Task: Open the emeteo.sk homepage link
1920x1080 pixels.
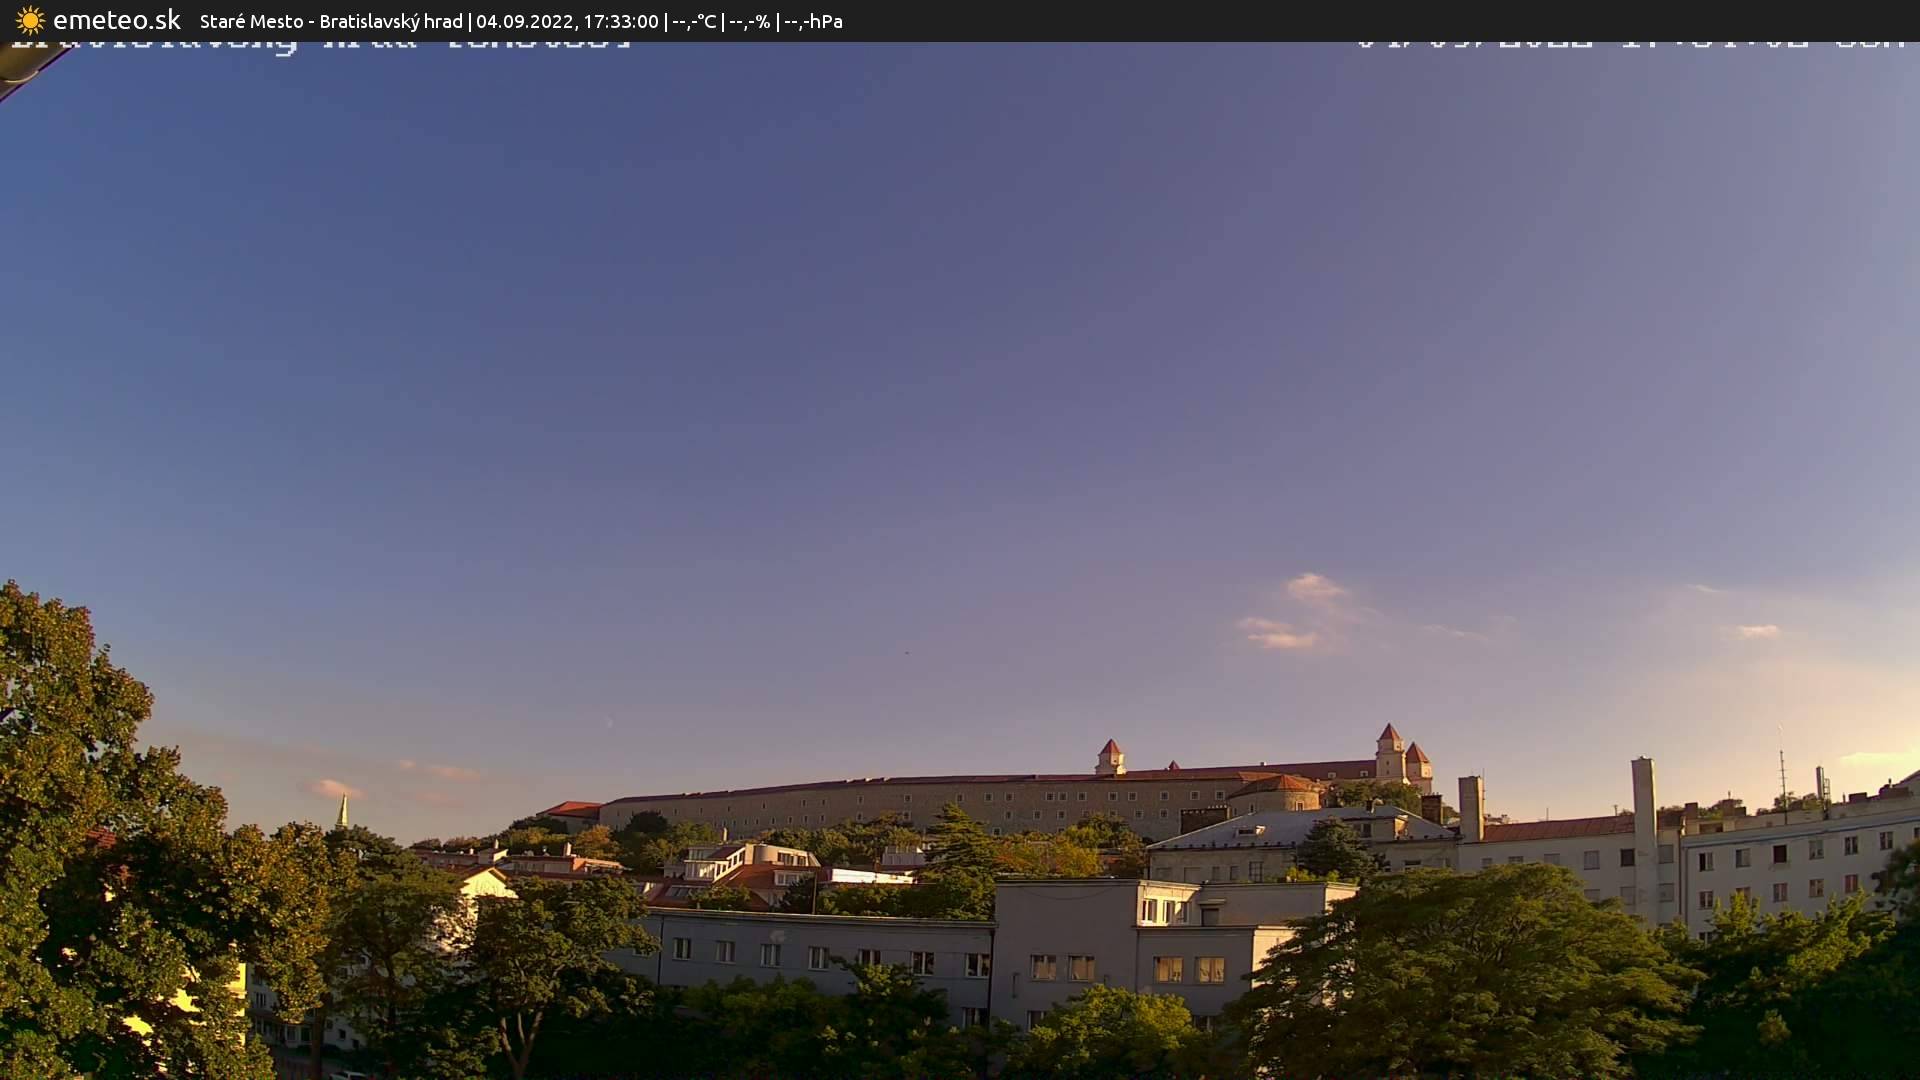Action: coord(117,20)
